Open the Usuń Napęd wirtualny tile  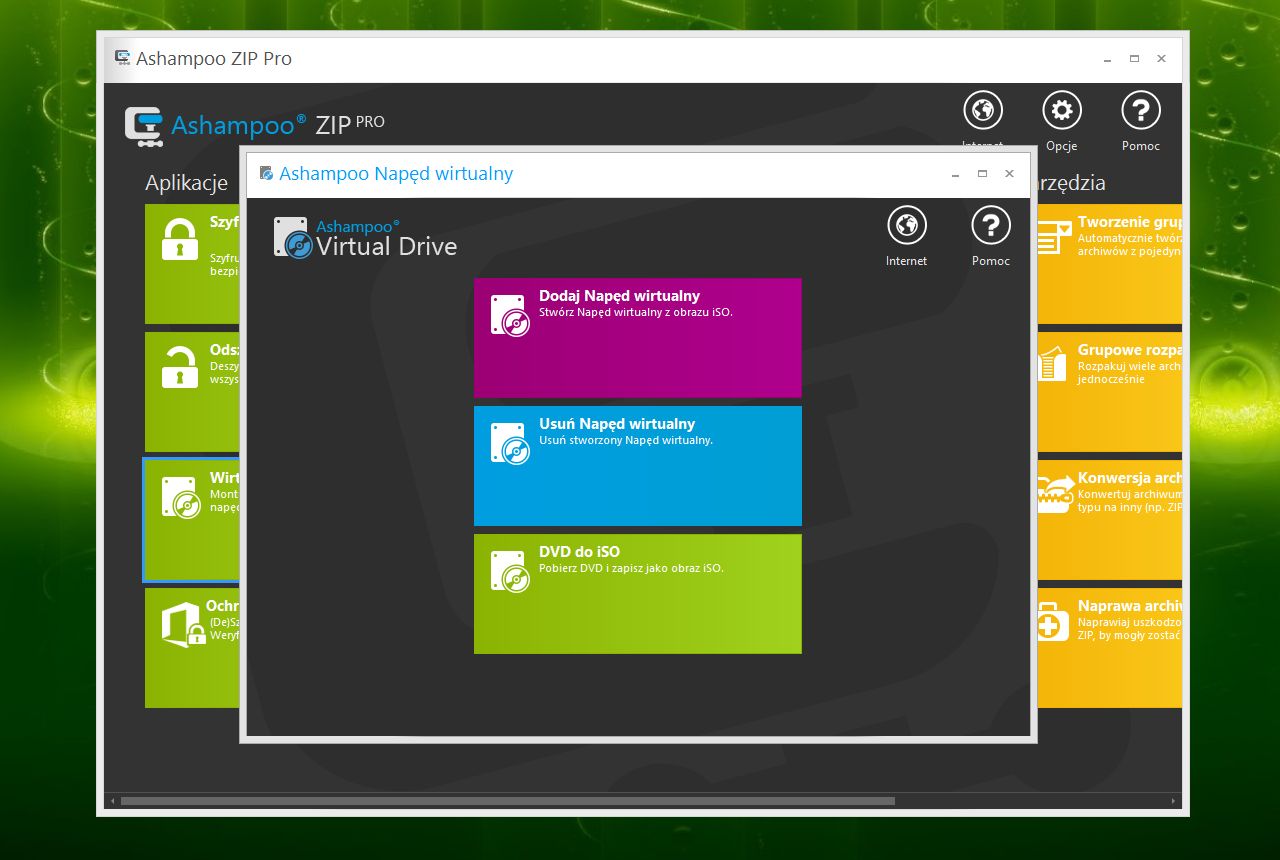coord(638,466)
